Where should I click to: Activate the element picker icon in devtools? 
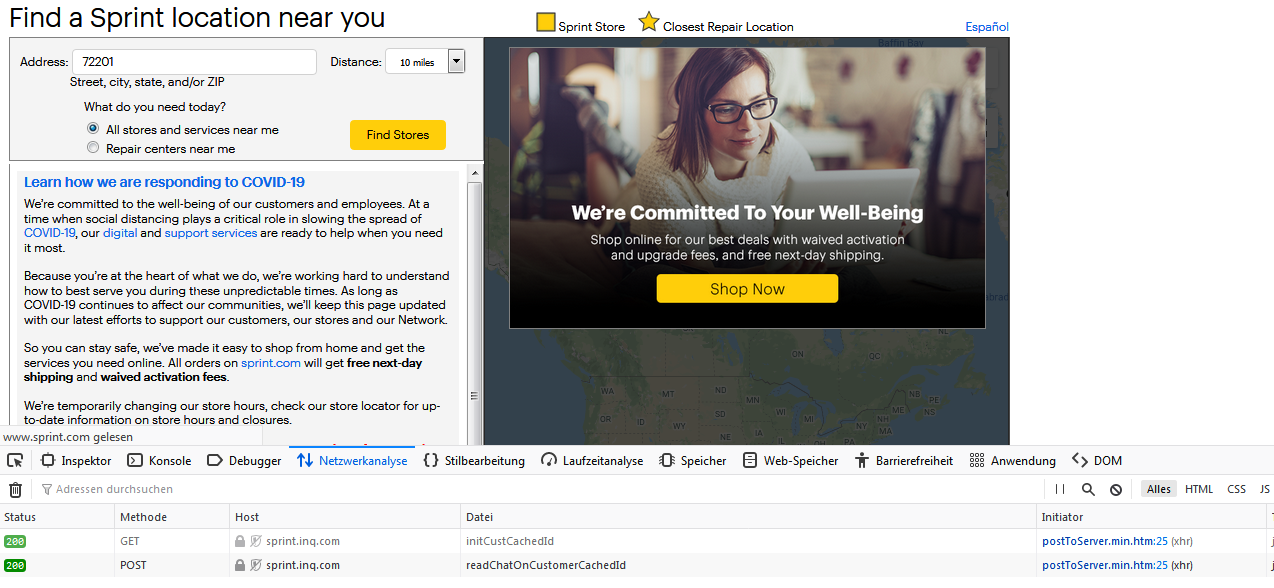click(15, 460)
